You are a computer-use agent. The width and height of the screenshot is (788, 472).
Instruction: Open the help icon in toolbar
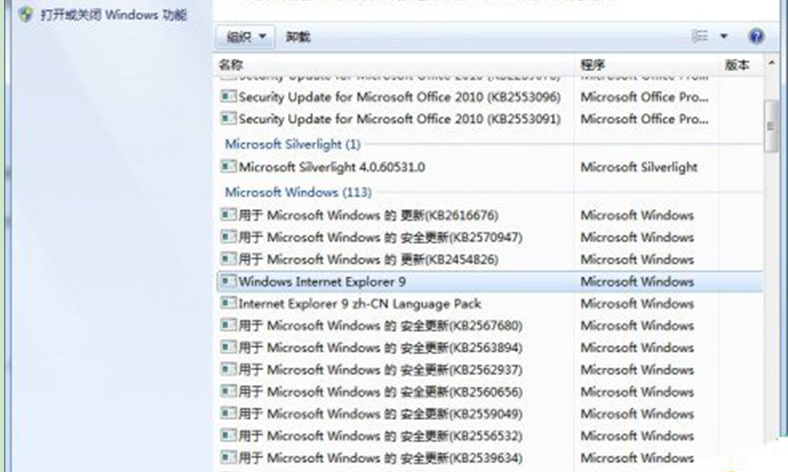click(x=756, y=36)
